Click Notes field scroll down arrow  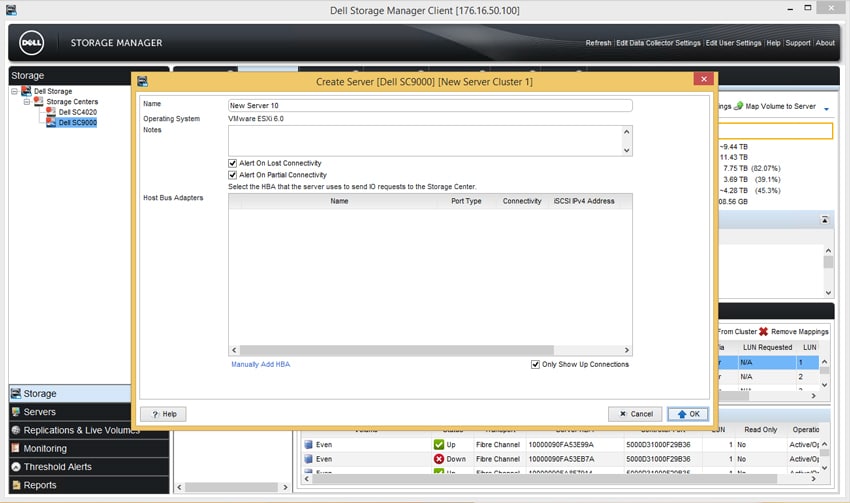627,150
